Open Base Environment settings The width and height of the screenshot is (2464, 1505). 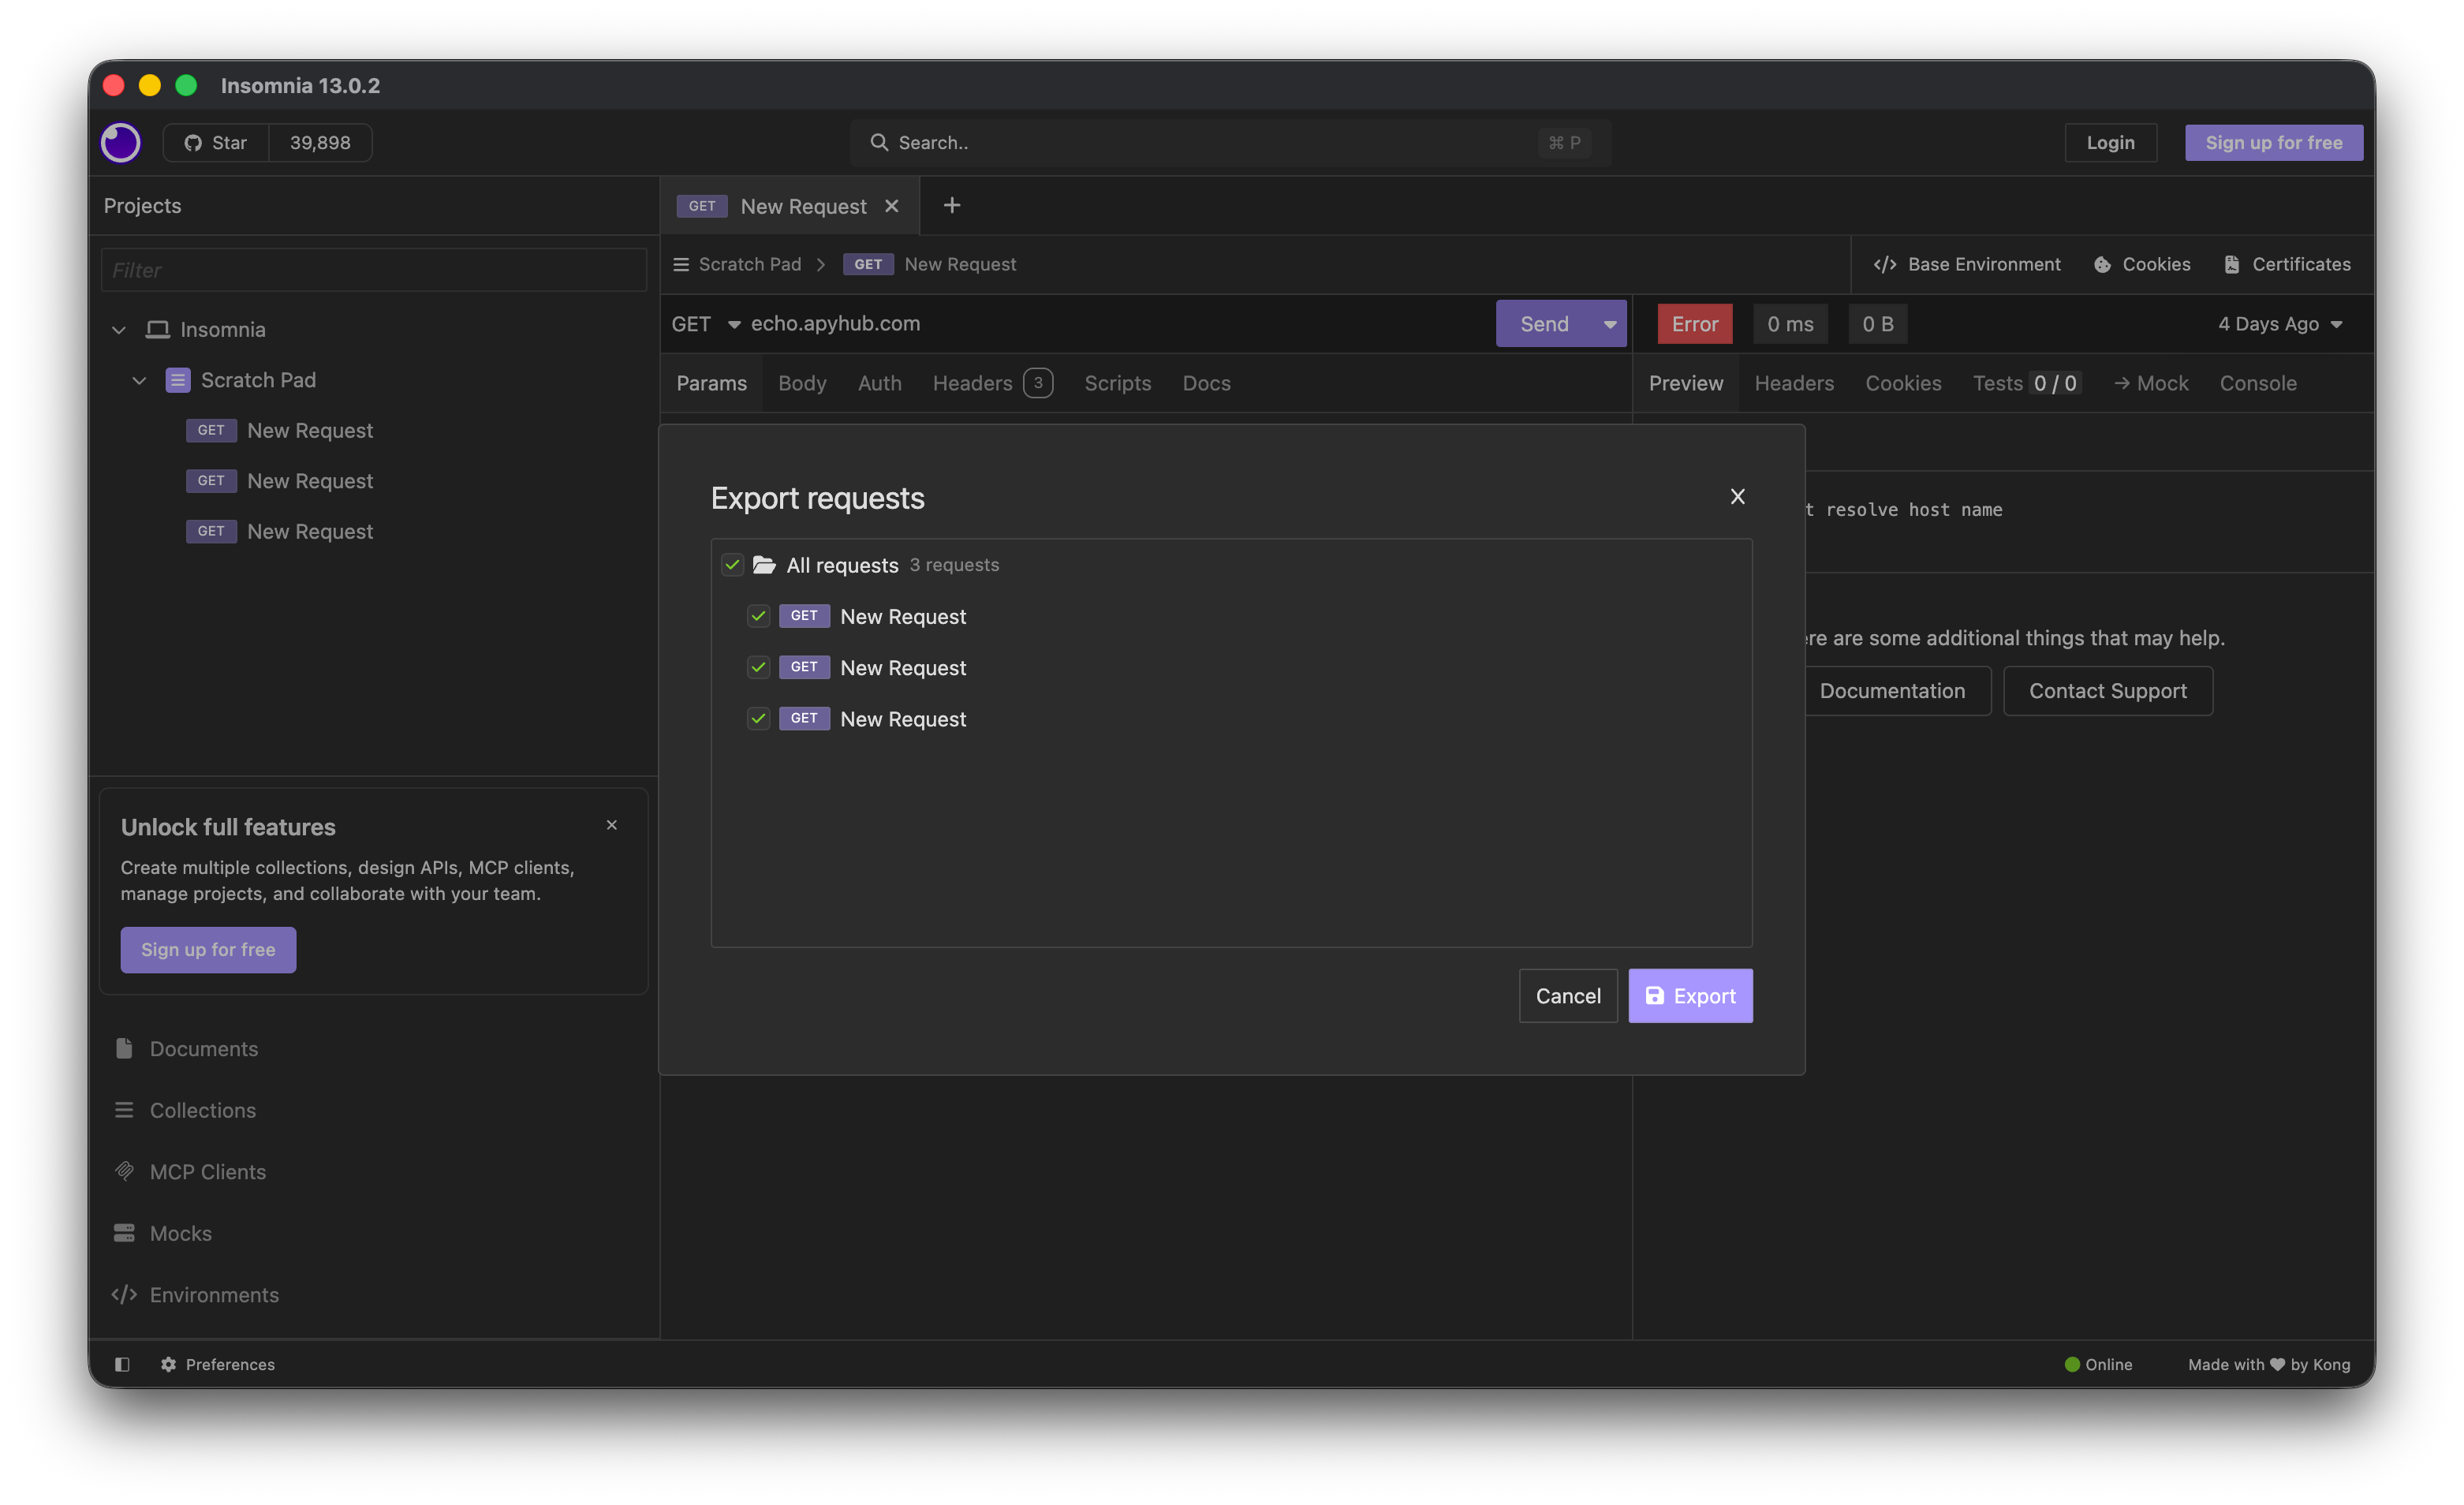pyautogui.click(x=1967, y=265)
